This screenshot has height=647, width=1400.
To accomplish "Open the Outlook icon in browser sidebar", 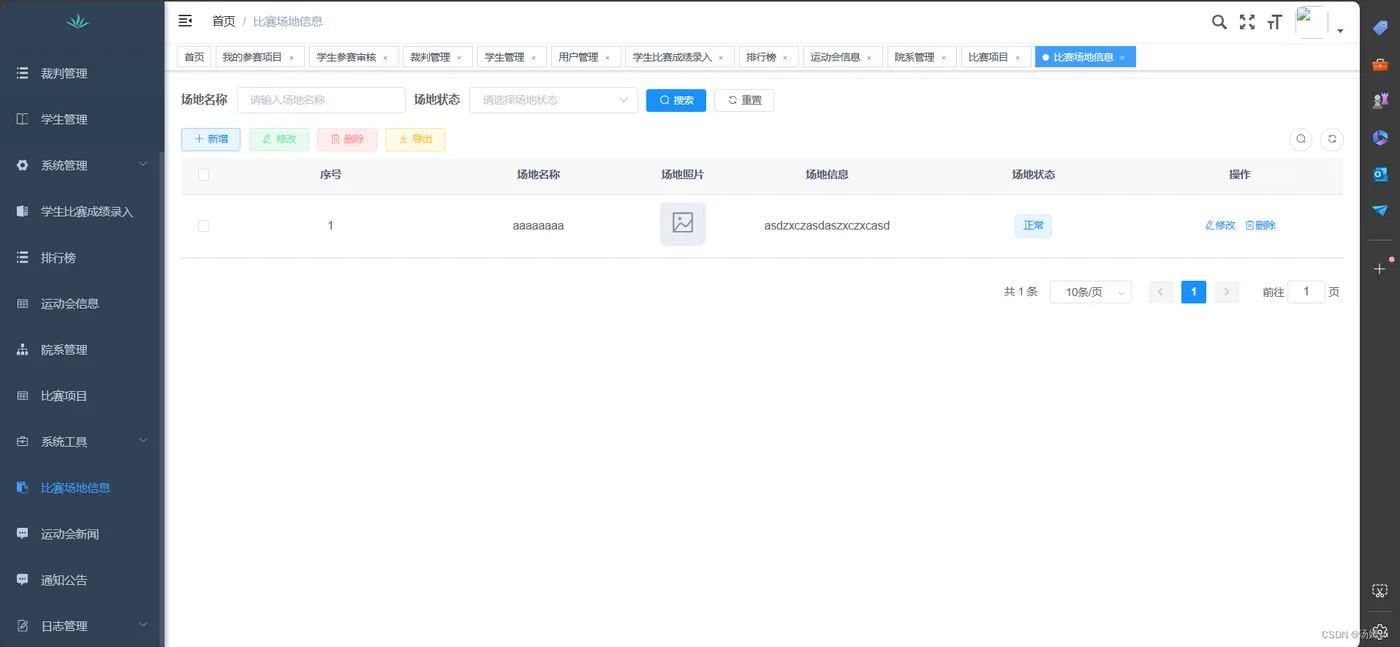I will click(1380, 174).
